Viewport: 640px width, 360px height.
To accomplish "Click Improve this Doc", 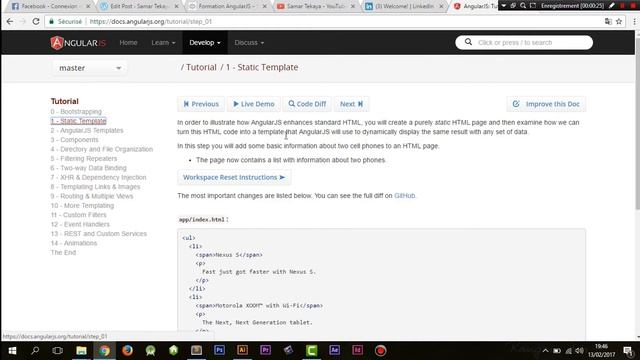I will pyautogui.click(x=546, y=104).
